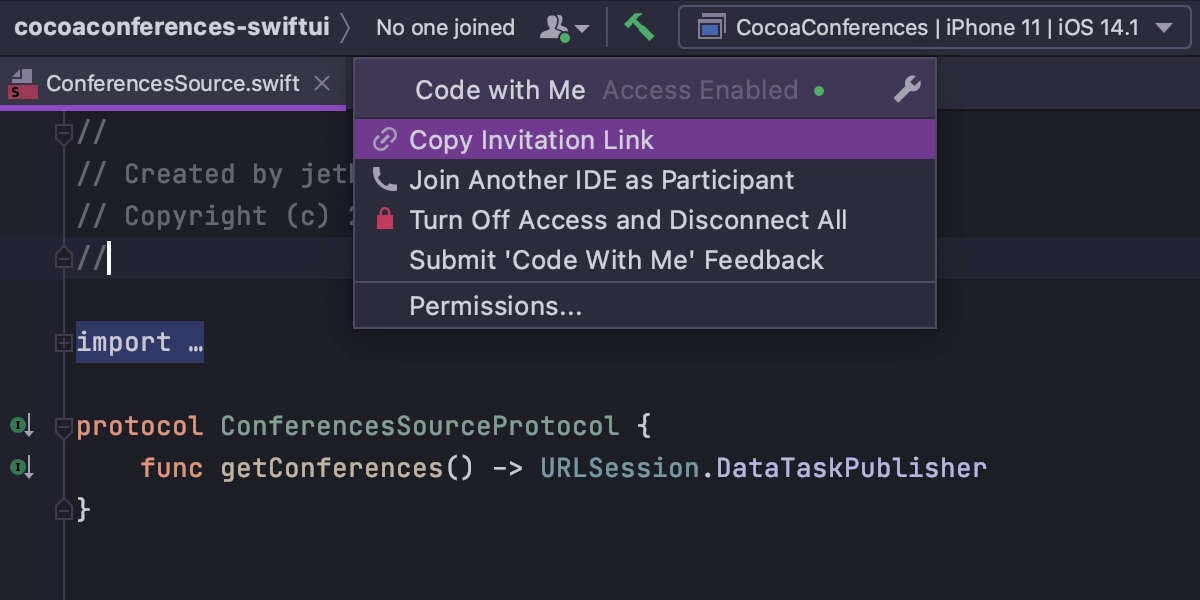
Task: Click the phone icon beside Join Another IDE
Action: [x=385, y=180]
